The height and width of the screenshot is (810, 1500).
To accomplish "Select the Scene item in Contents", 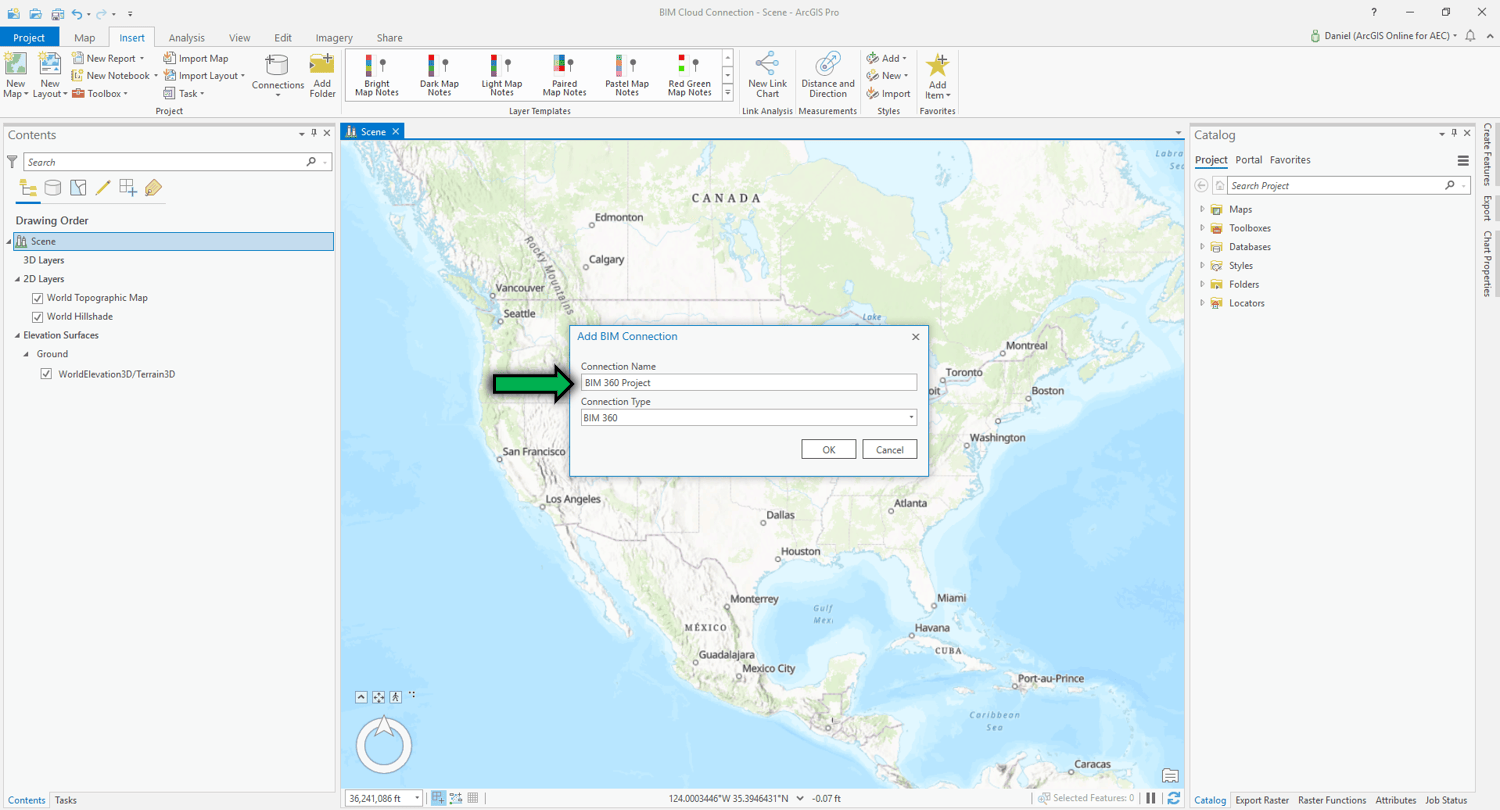I will click(174, 241).
